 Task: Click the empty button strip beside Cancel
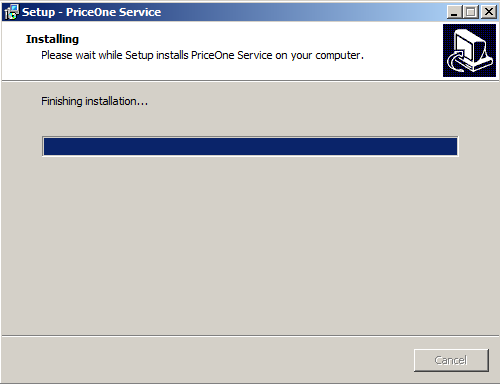pos(207,360)
